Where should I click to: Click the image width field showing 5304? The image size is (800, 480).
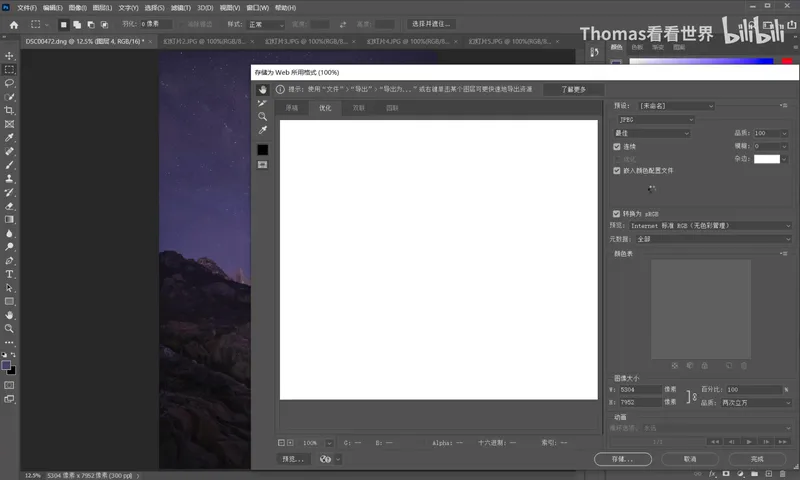pyautogui.click(x=640, y=390)
